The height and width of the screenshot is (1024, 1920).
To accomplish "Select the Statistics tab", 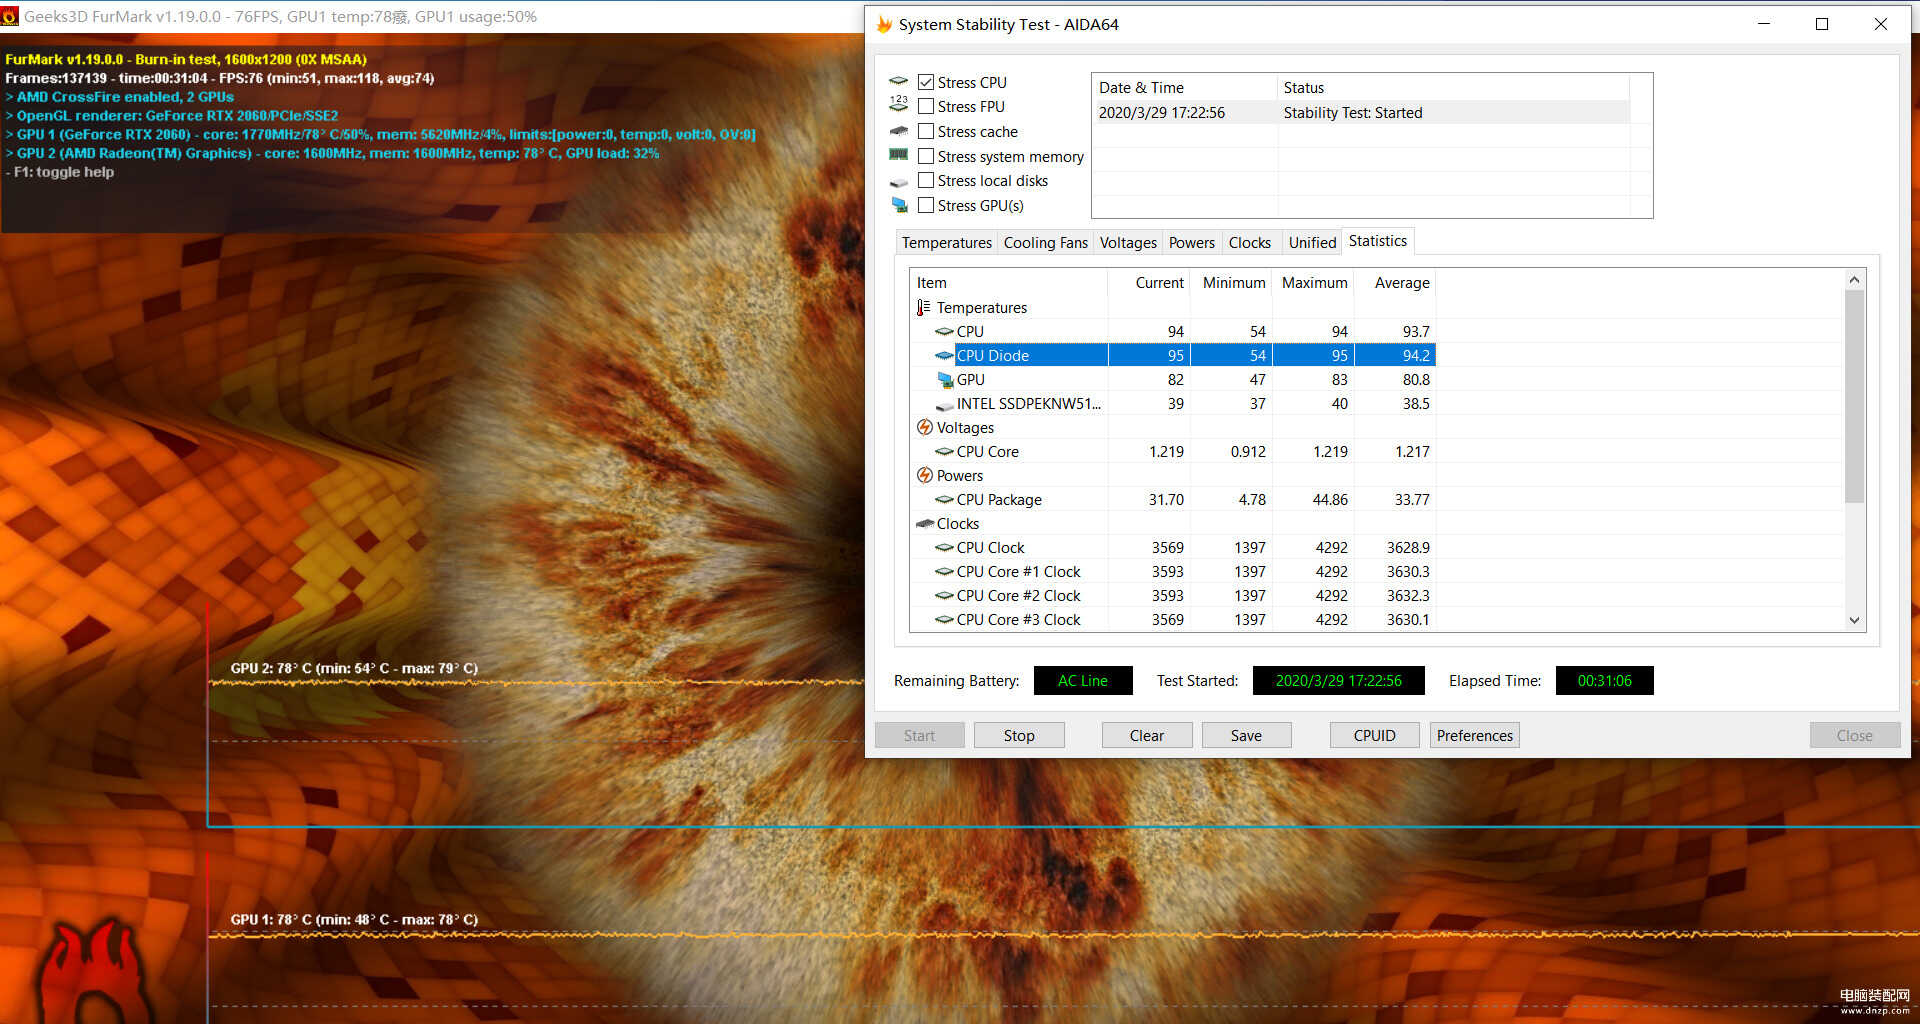I will [1377, 241].
